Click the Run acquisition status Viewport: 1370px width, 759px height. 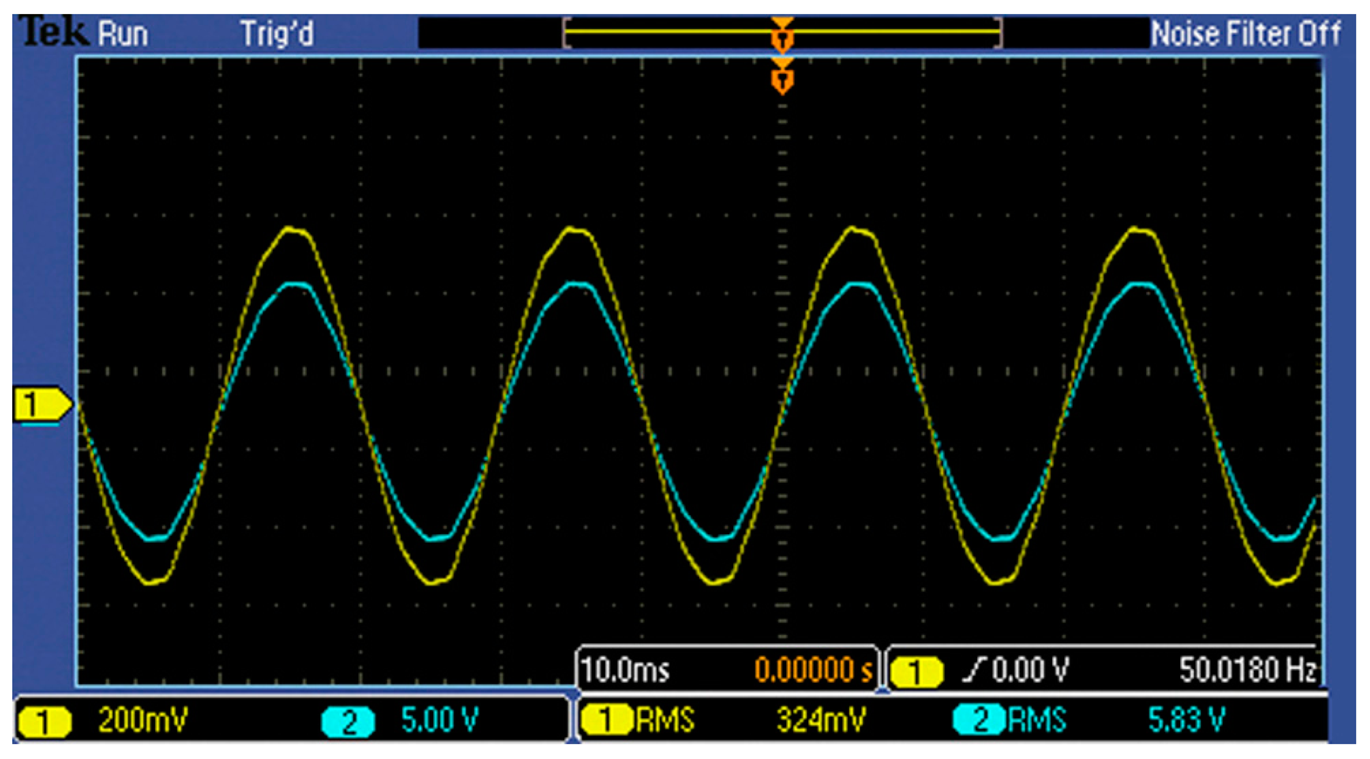point(123,34)
